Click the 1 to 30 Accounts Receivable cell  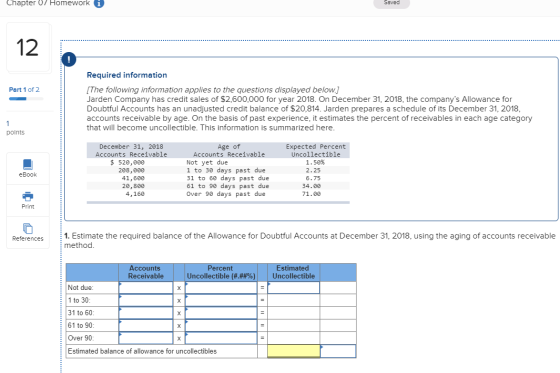point(146,300)
